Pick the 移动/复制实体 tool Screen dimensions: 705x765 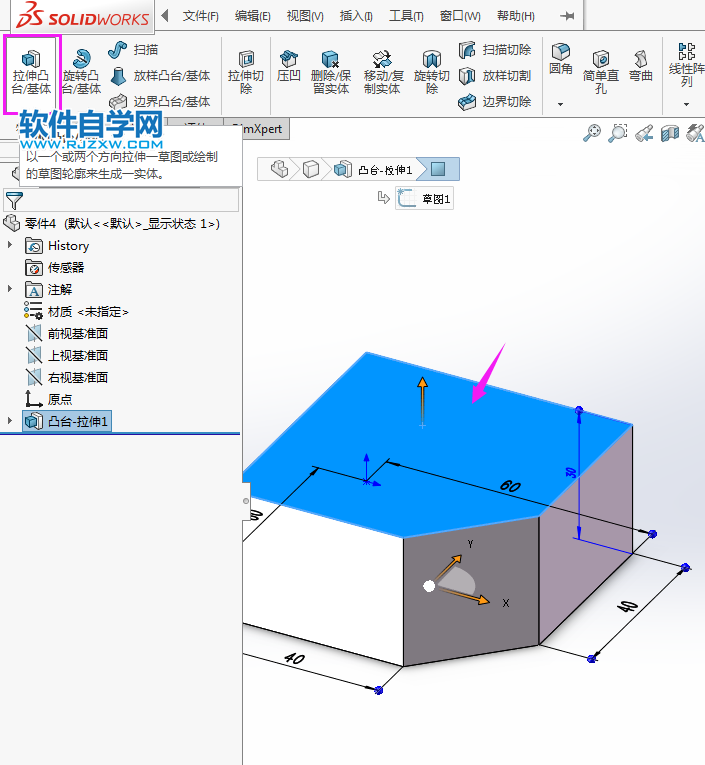pyautogui.click(x=383, y=73)
